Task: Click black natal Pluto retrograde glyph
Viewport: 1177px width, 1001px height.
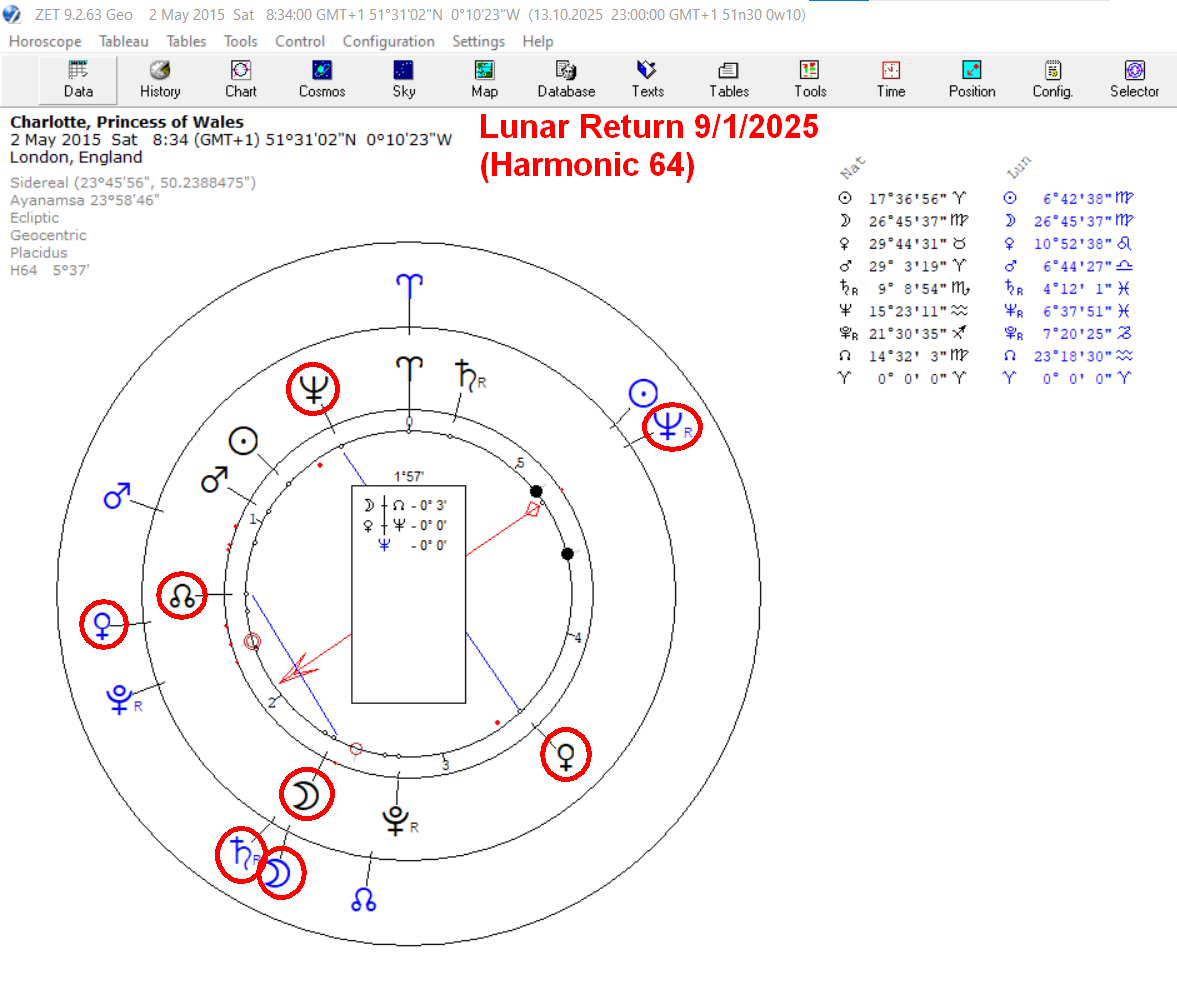Action: coord(397,821)
